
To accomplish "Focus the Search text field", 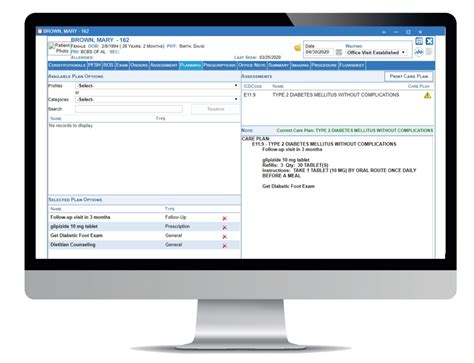I will pyautogui.click(x=129, y=109).
